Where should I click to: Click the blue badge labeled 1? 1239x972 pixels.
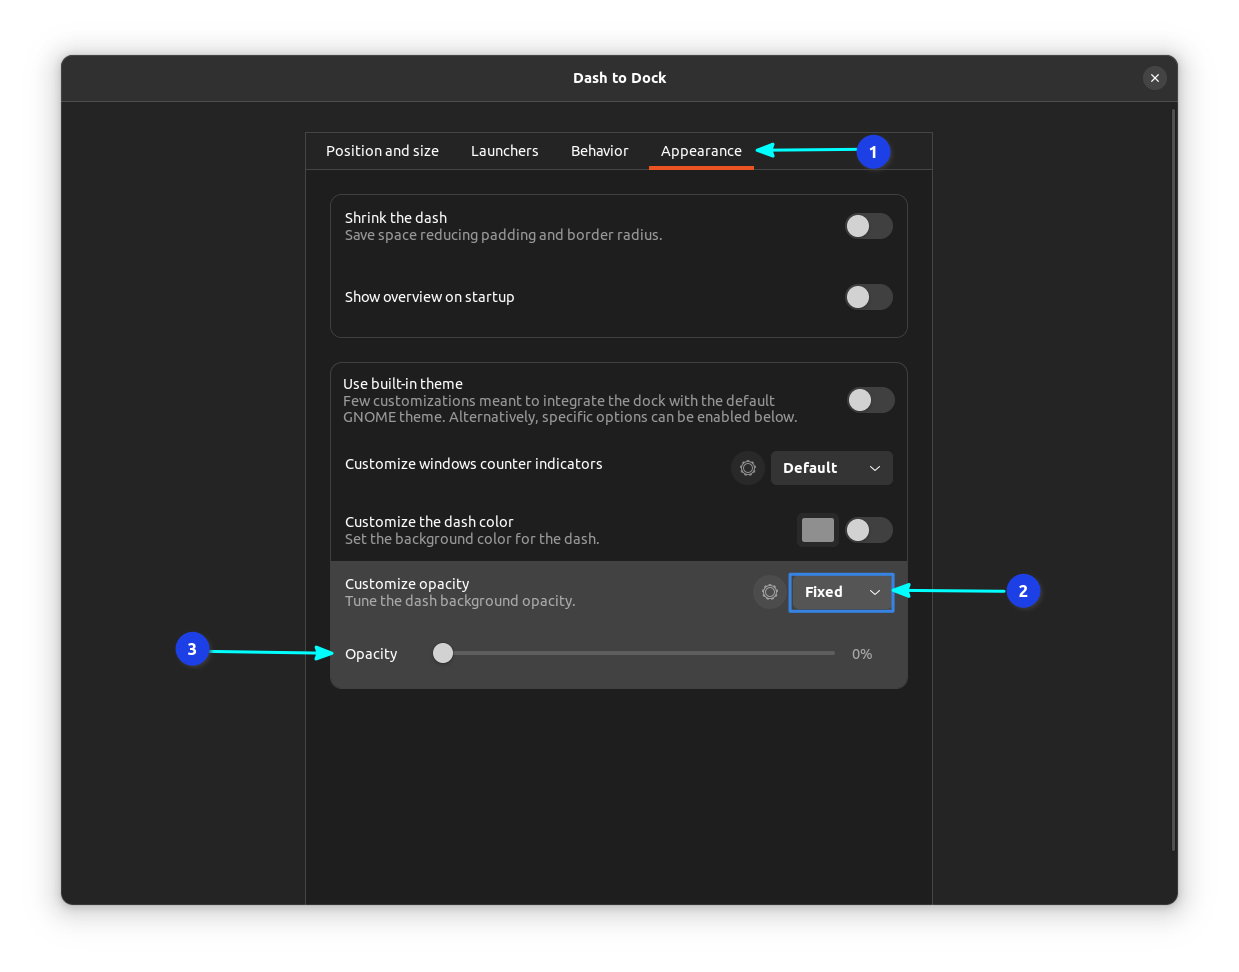[x=872, y=152]
